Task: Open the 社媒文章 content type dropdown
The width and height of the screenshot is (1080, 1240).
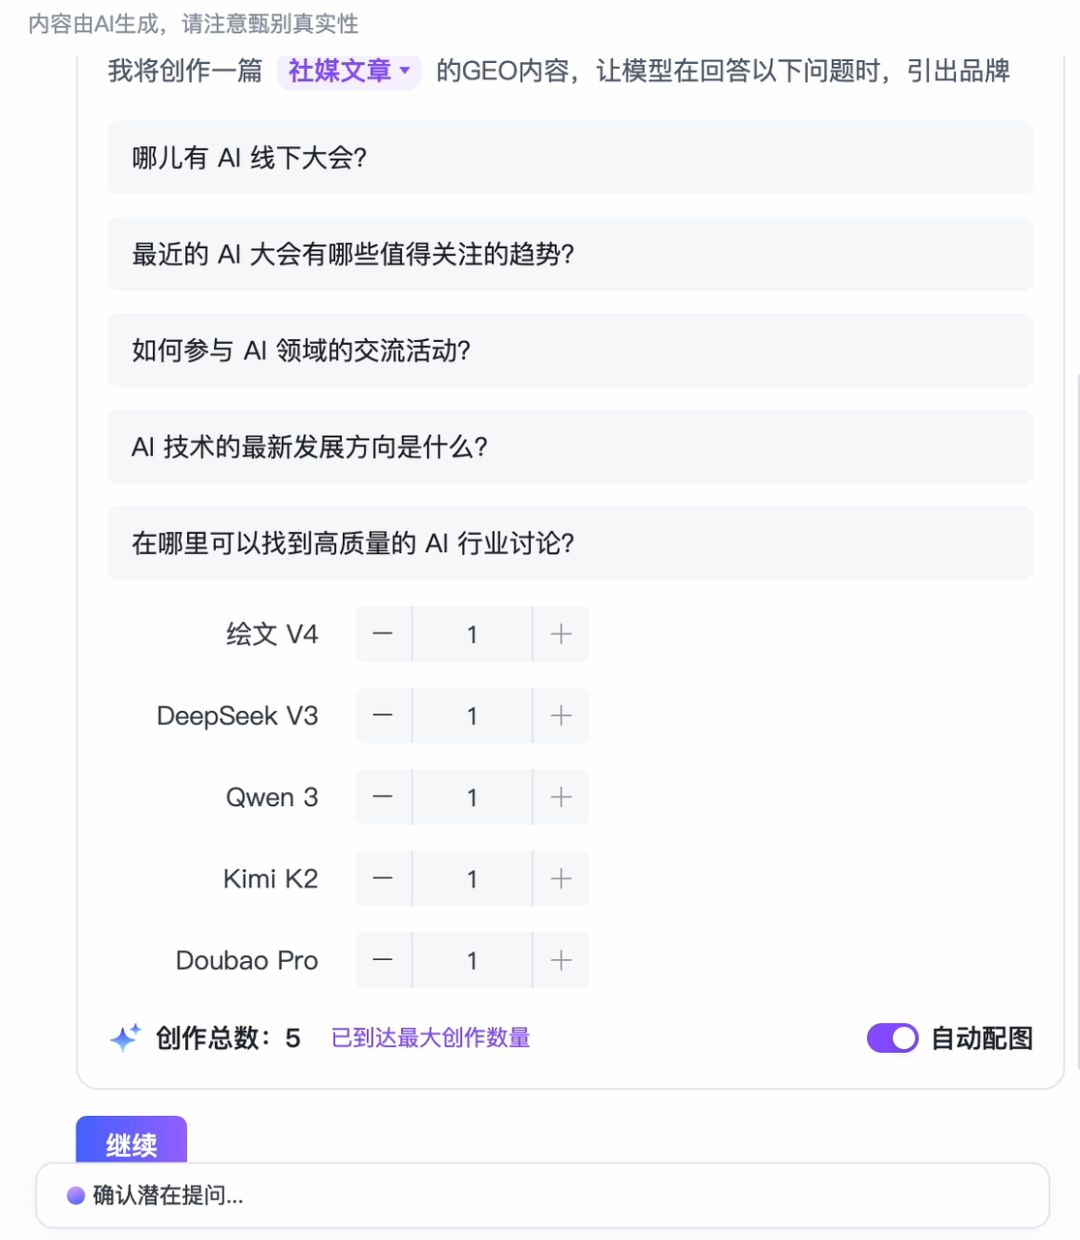Action: [x=348, y=71]
